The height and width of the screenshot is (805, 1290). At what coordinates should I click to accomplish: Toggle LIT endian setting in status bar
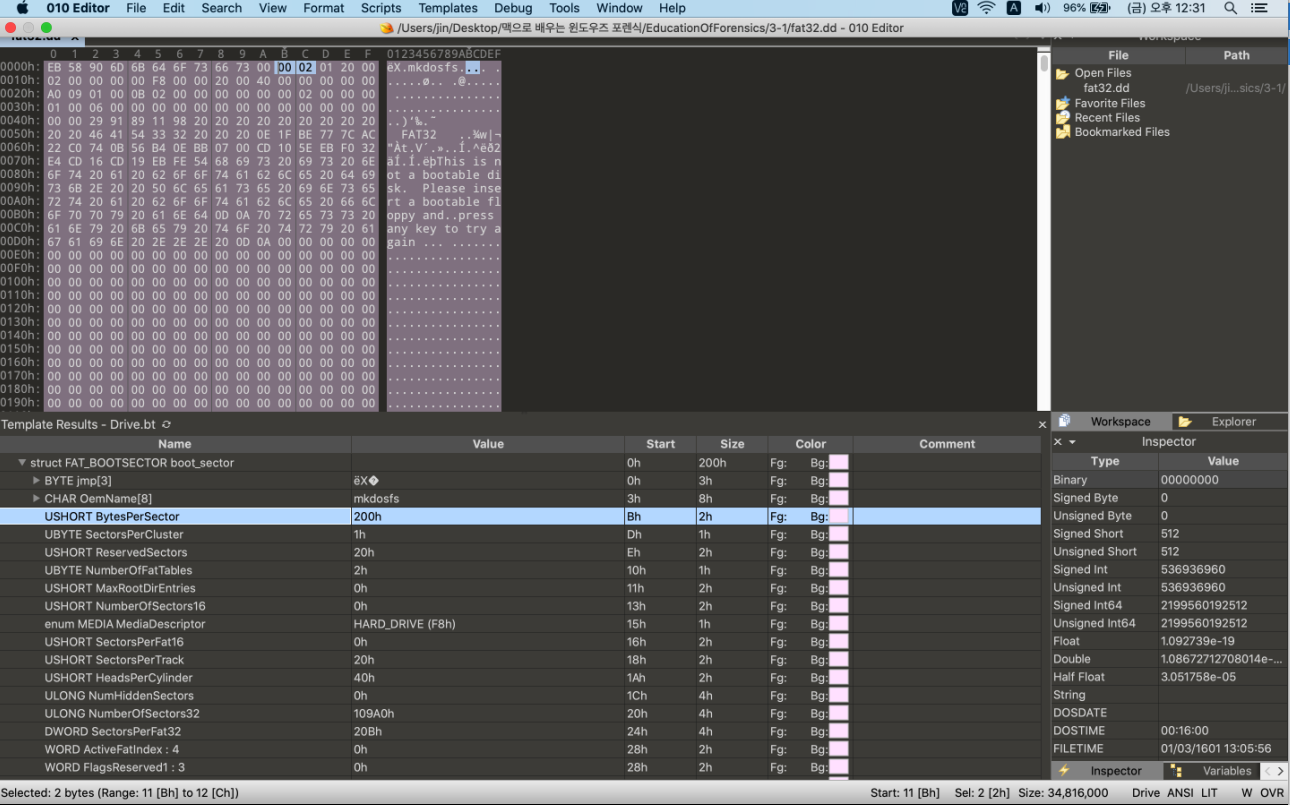1209,793
